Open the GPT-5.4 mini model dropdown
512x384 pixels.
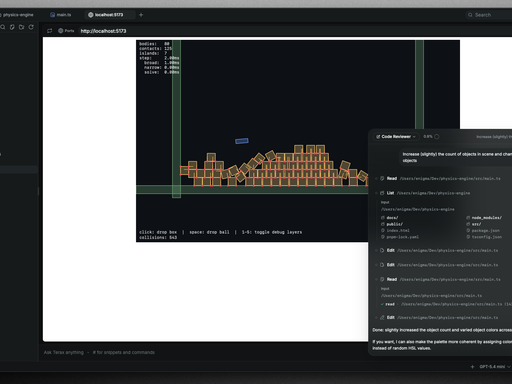495,367
